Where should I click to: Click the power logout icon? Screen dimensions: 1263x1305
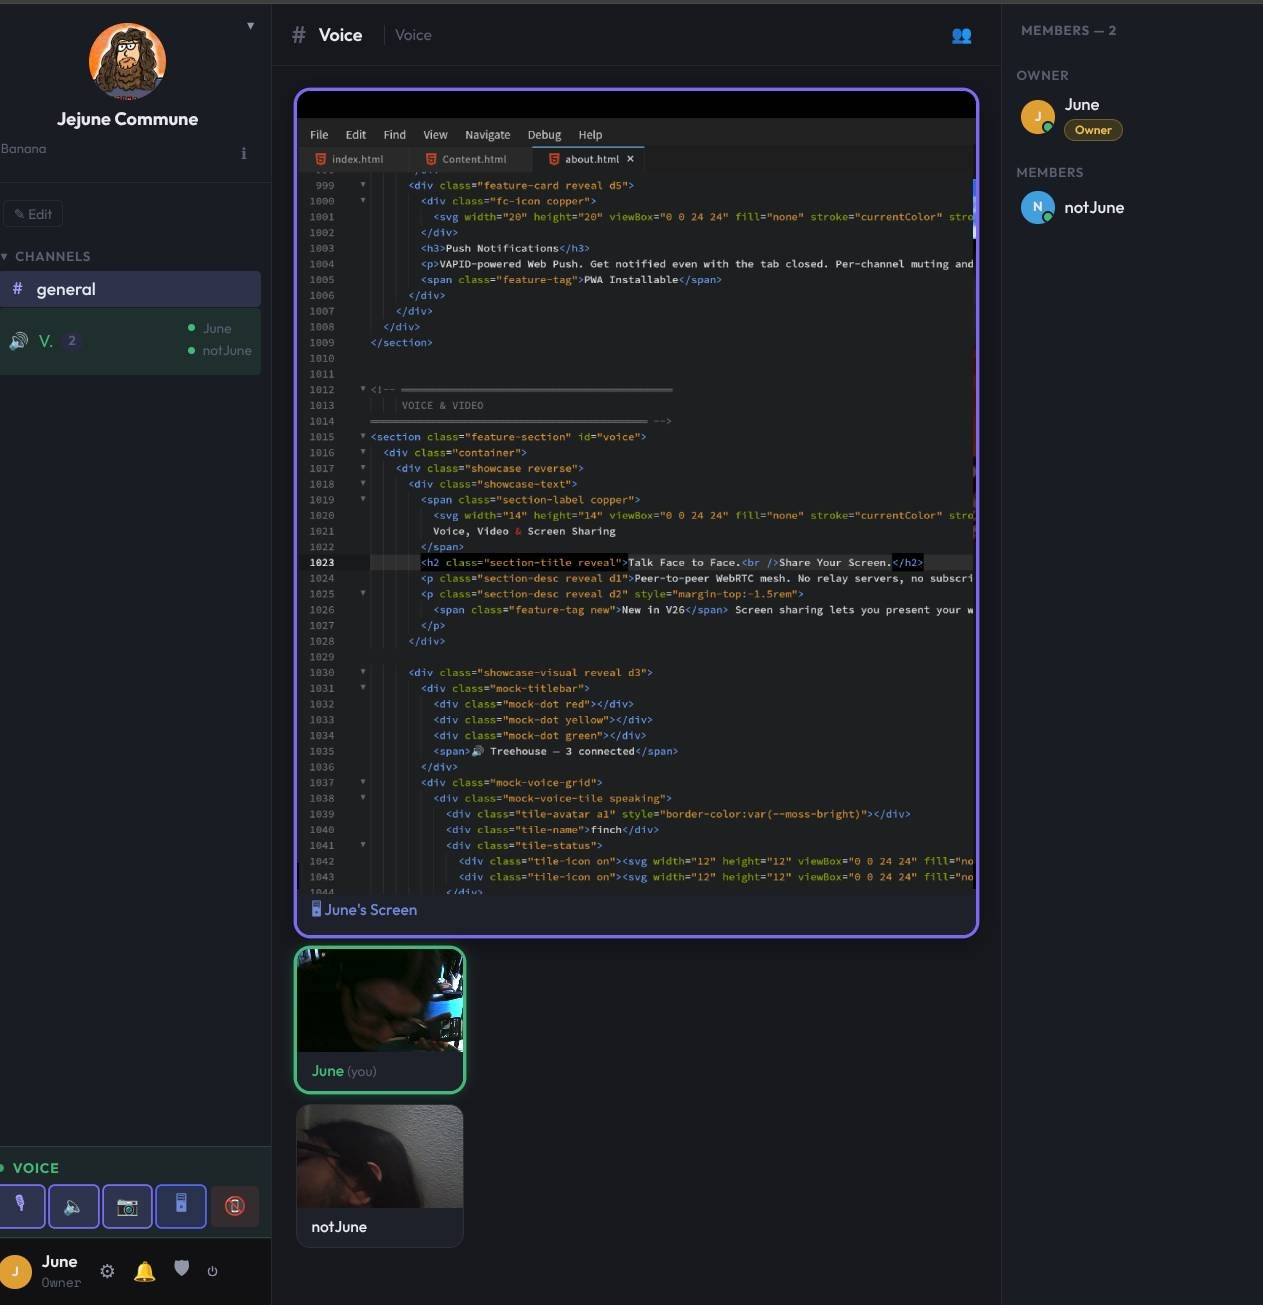coord(212,1271)
